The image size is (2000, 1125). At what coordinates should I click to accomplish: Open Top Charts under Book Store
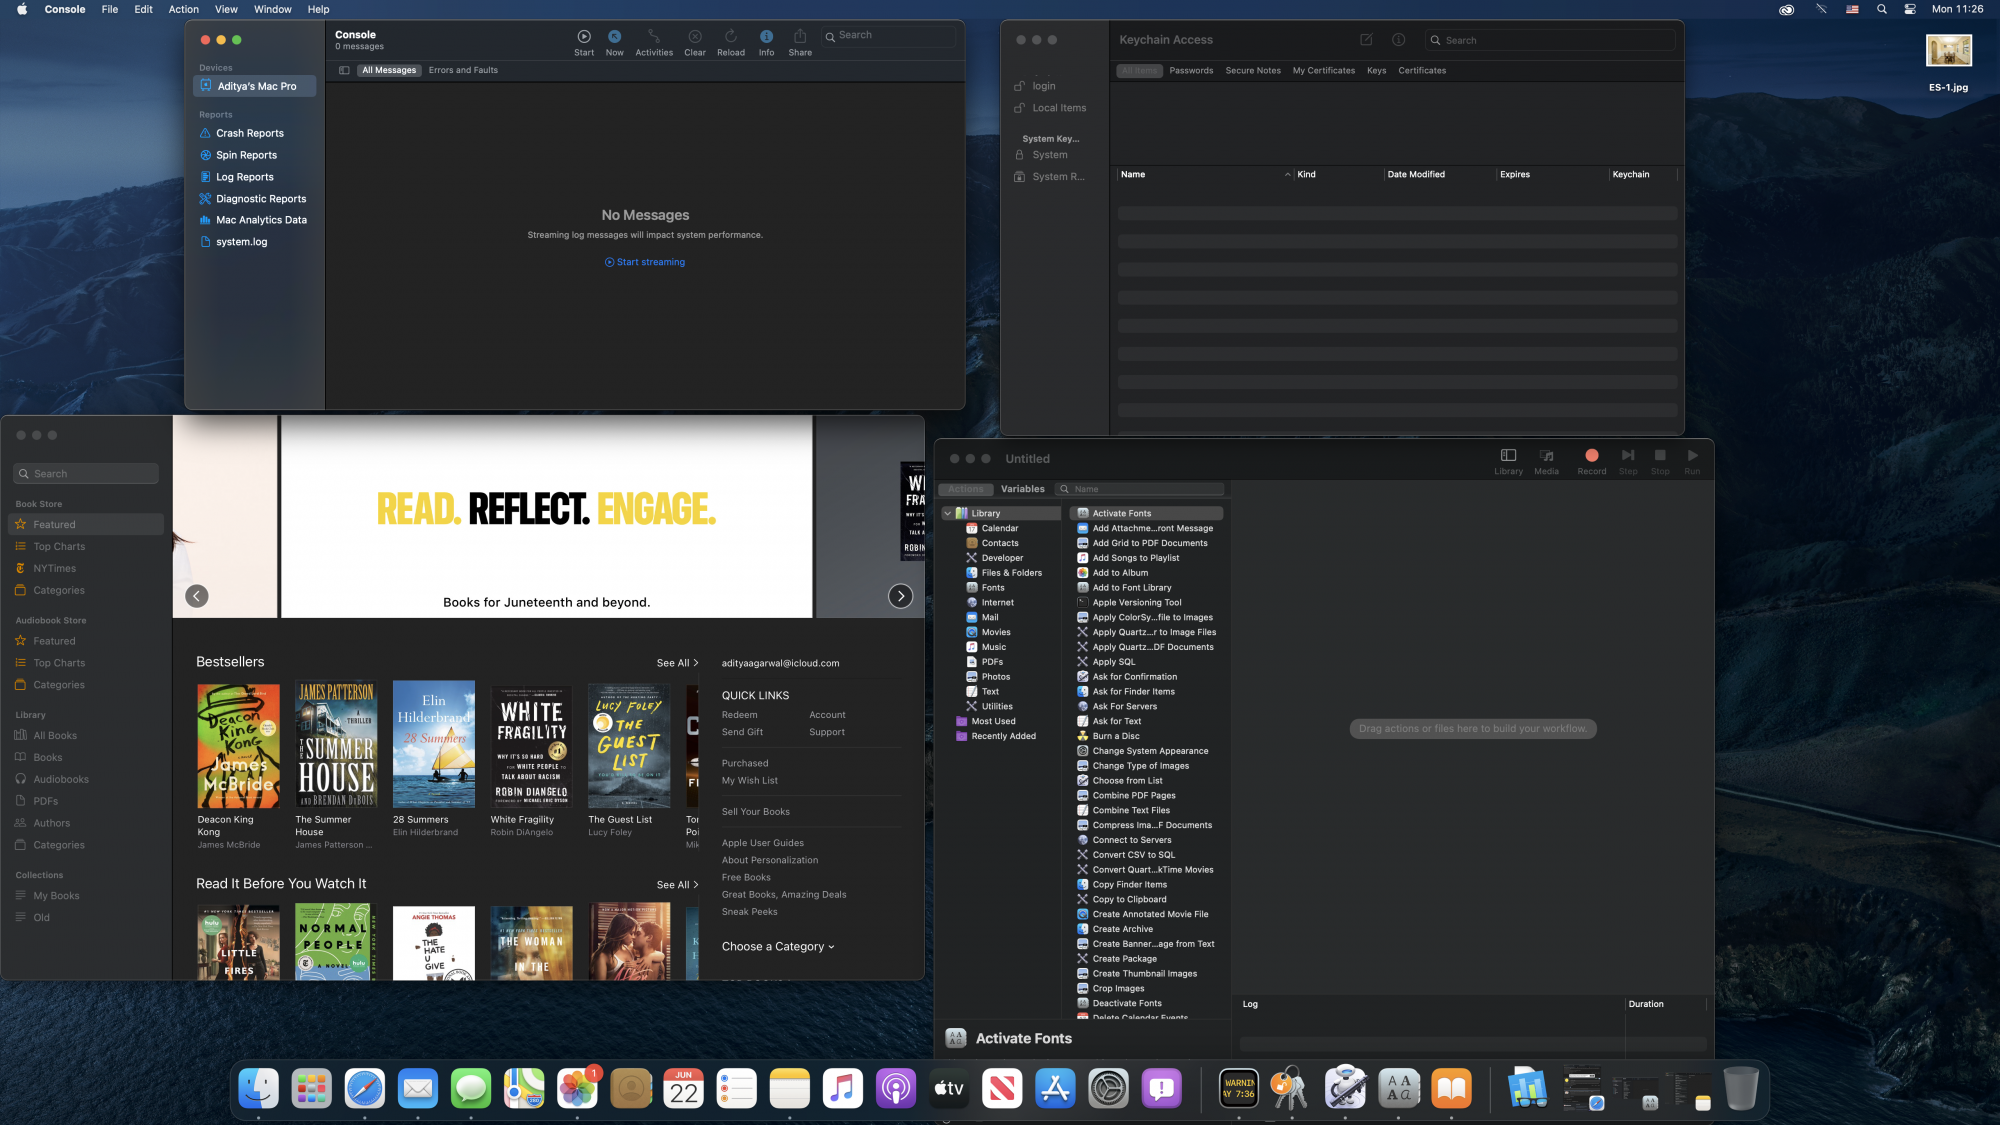(x=59, y=547)
